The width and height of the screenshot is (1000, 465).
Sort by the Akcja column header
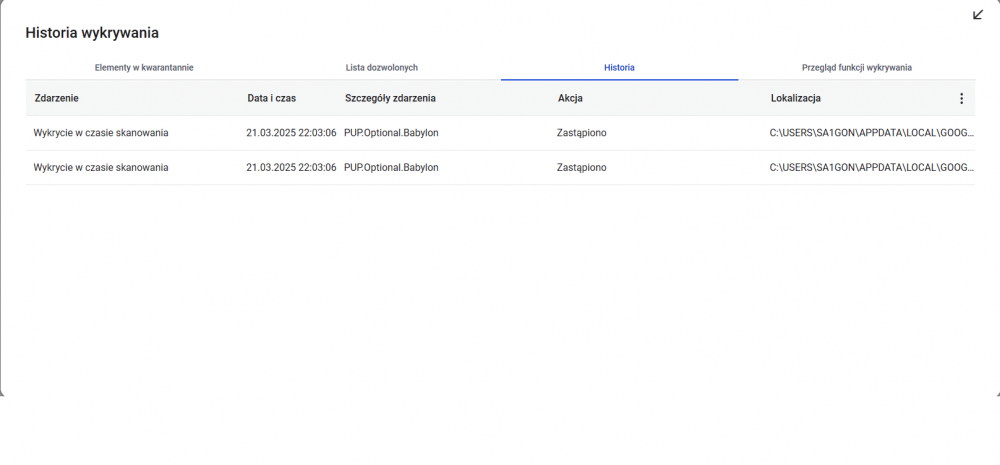(x=570, y=99)
